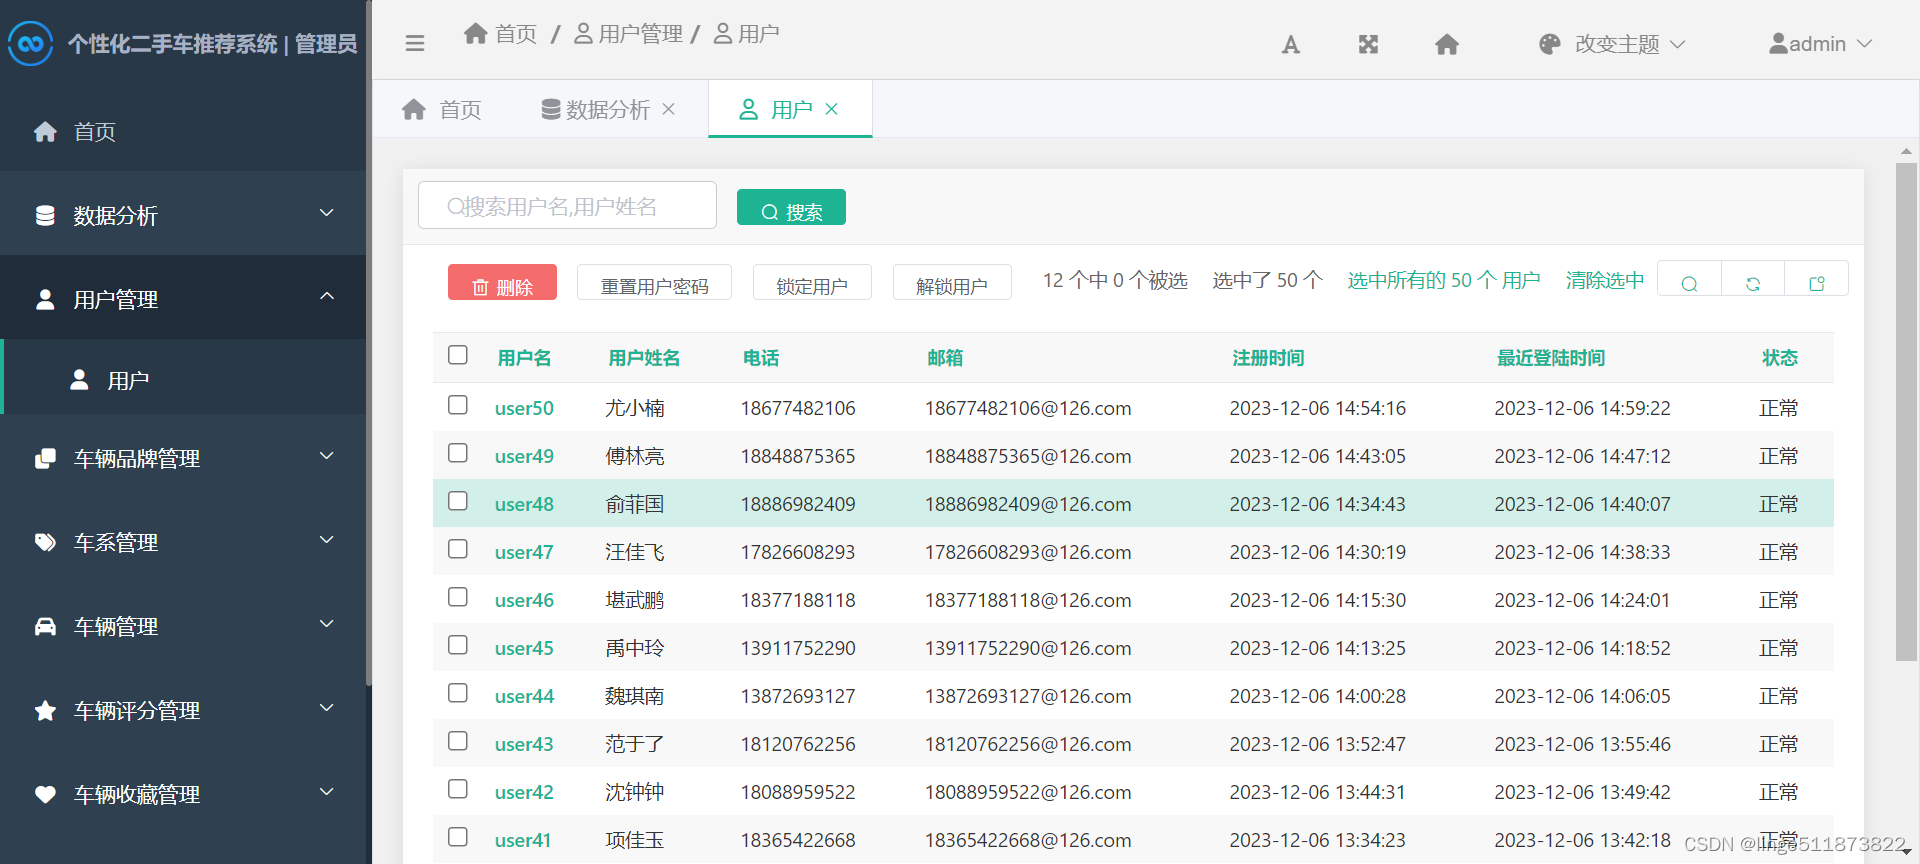Click 用户管理 in the breadcrumb

629,33
